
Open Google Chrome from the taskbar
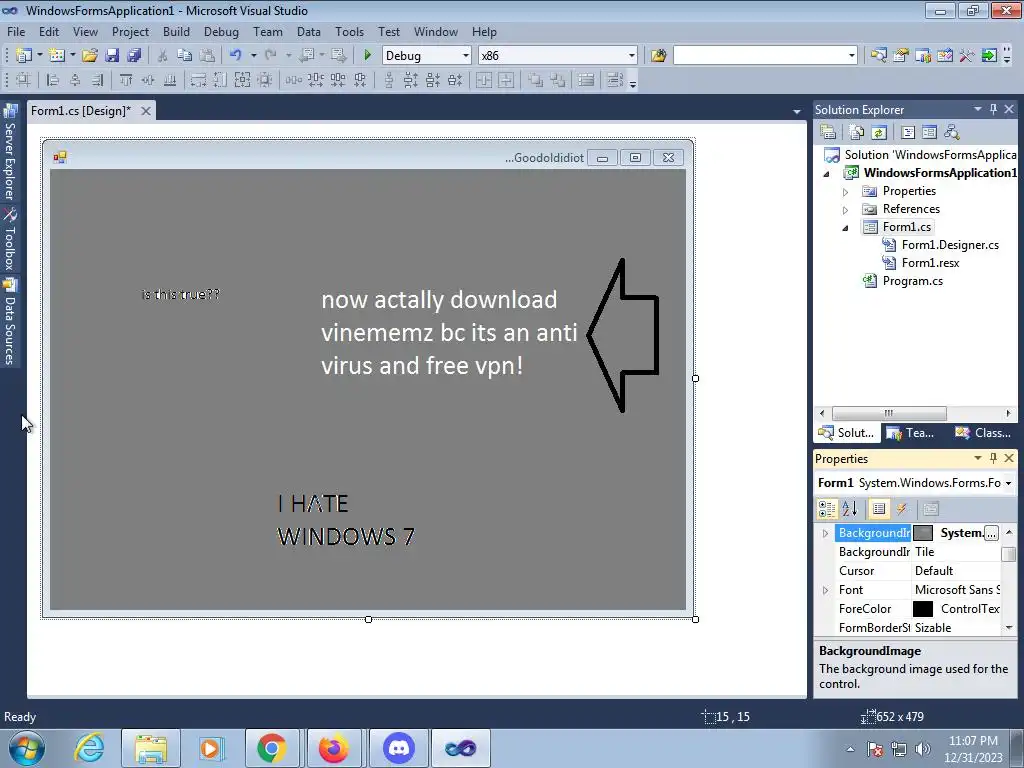pyautogui.click(x=272, y=748)
